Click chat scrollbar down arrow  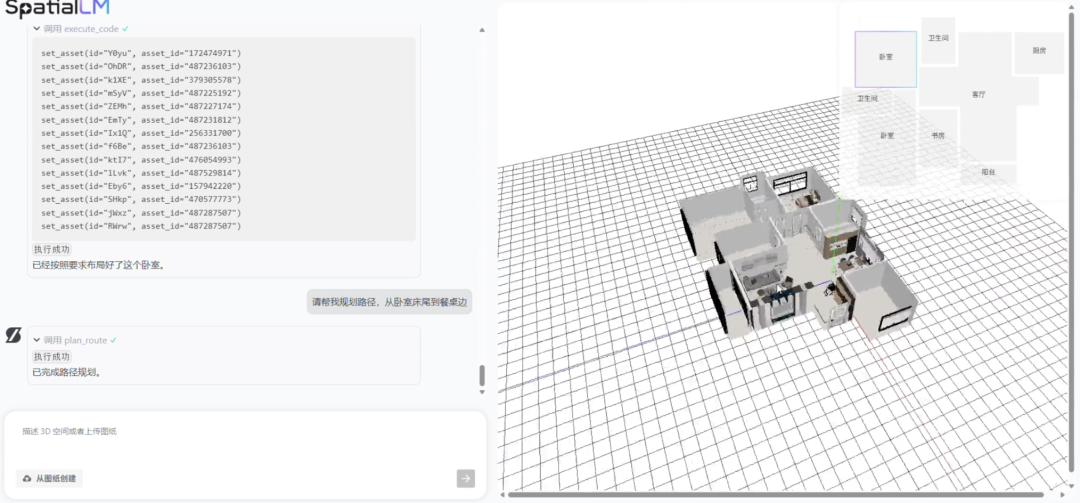pos(481,391)
